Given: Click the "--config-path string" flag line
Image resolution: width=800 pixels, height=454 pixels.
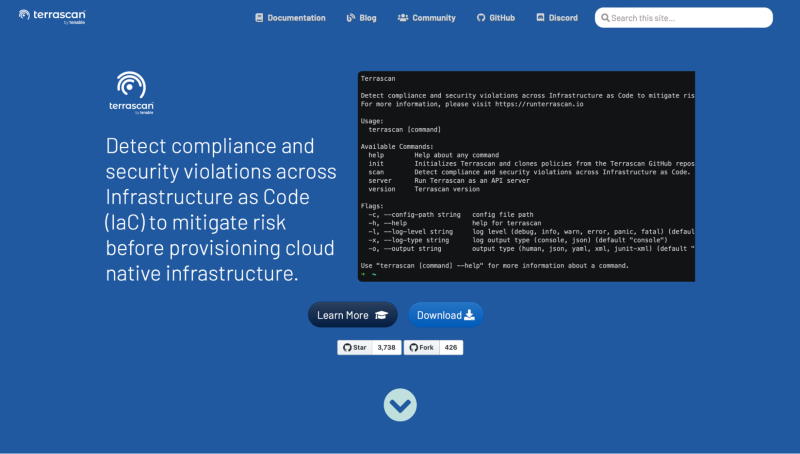Looking at the screenshot, I should click(451, 215).
